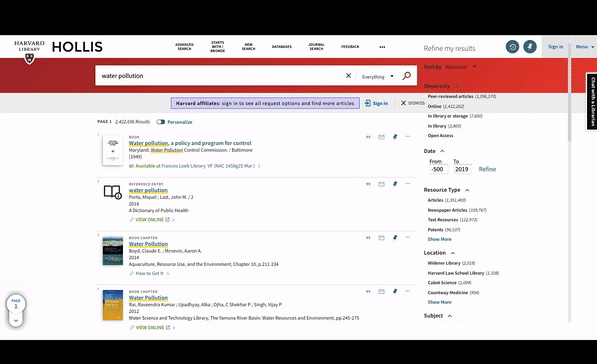Click the date To field showing 2019
The image size is (597, 364).
pos(462,169)
